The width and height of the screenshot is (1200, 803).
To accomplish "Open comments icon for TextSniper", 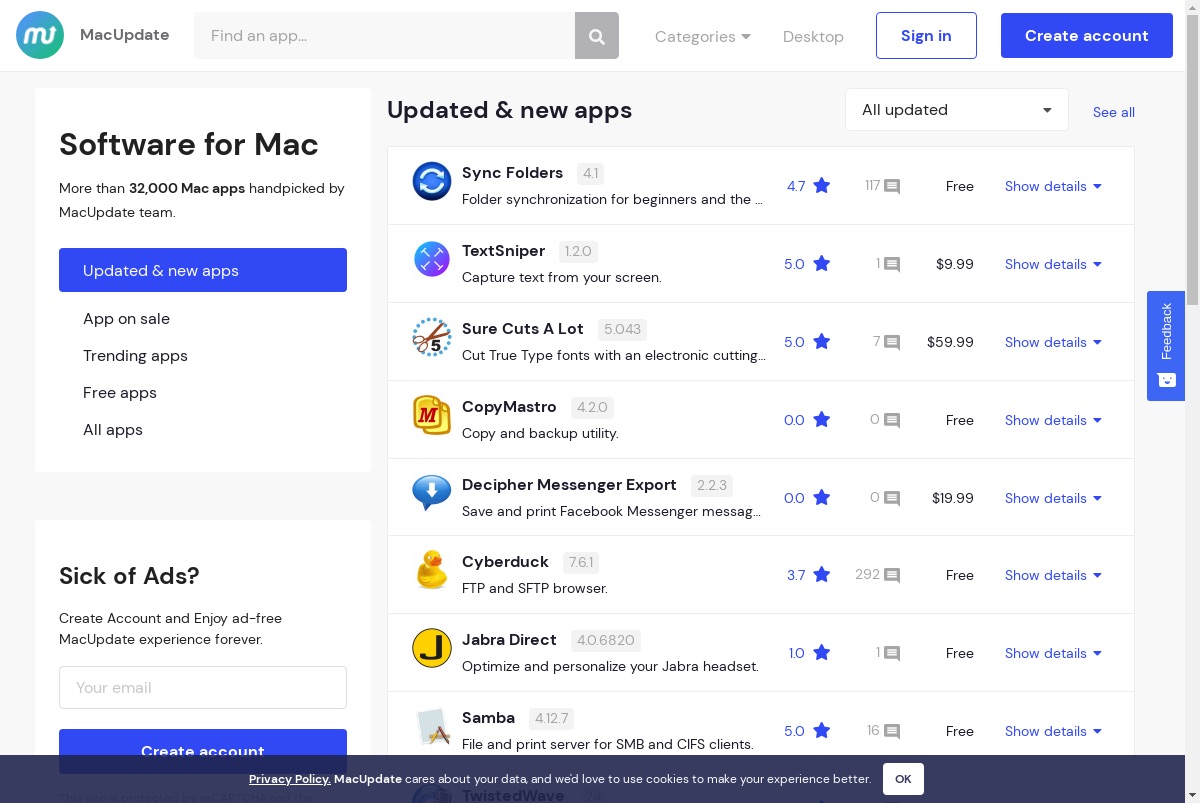I will point(892,265).
